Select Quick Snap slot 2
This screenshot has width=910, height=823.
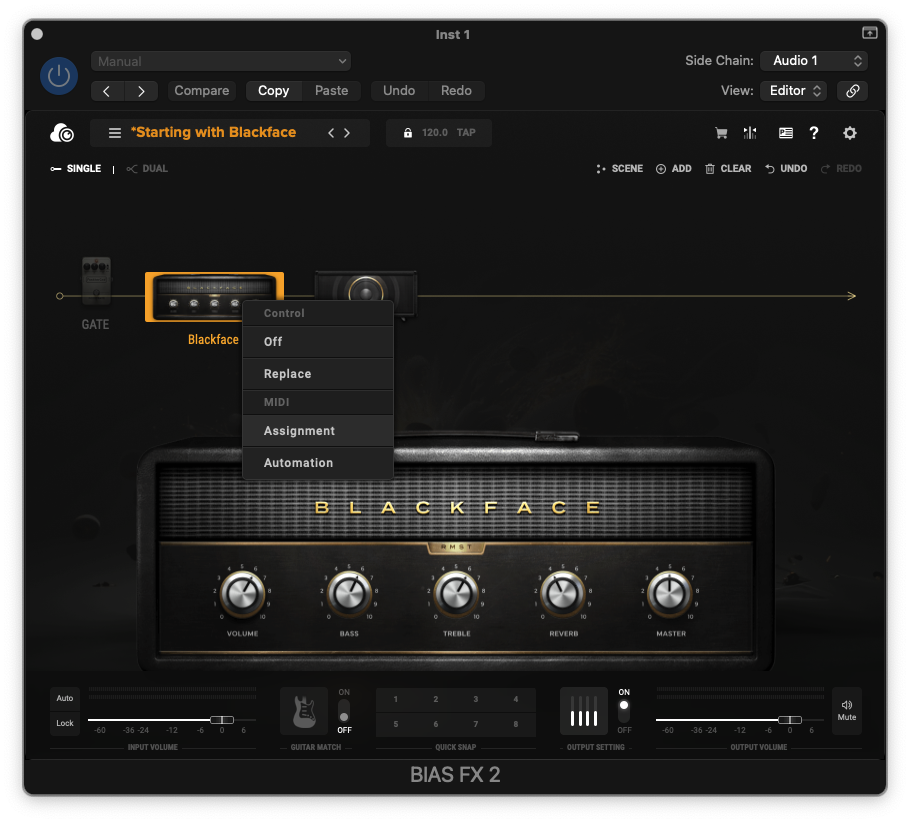[x=436, y=699]
